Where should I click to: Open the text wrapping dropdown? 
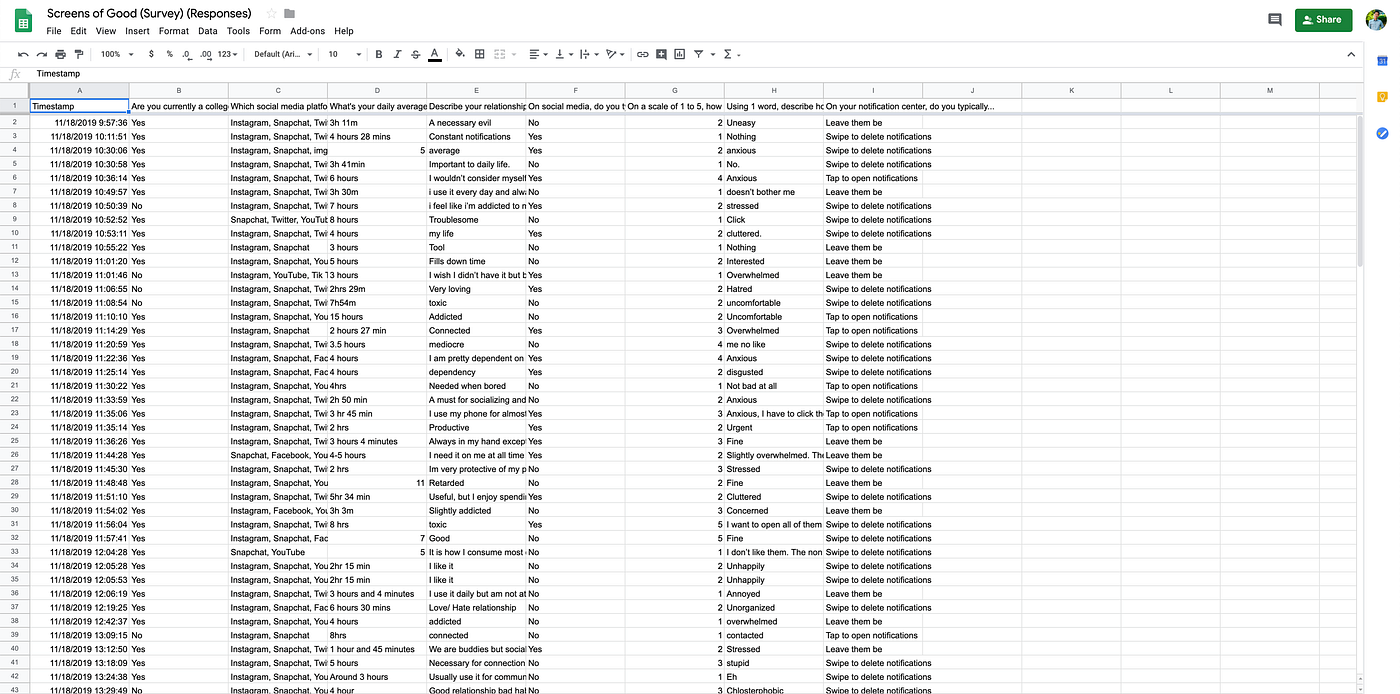coord(589,54)
